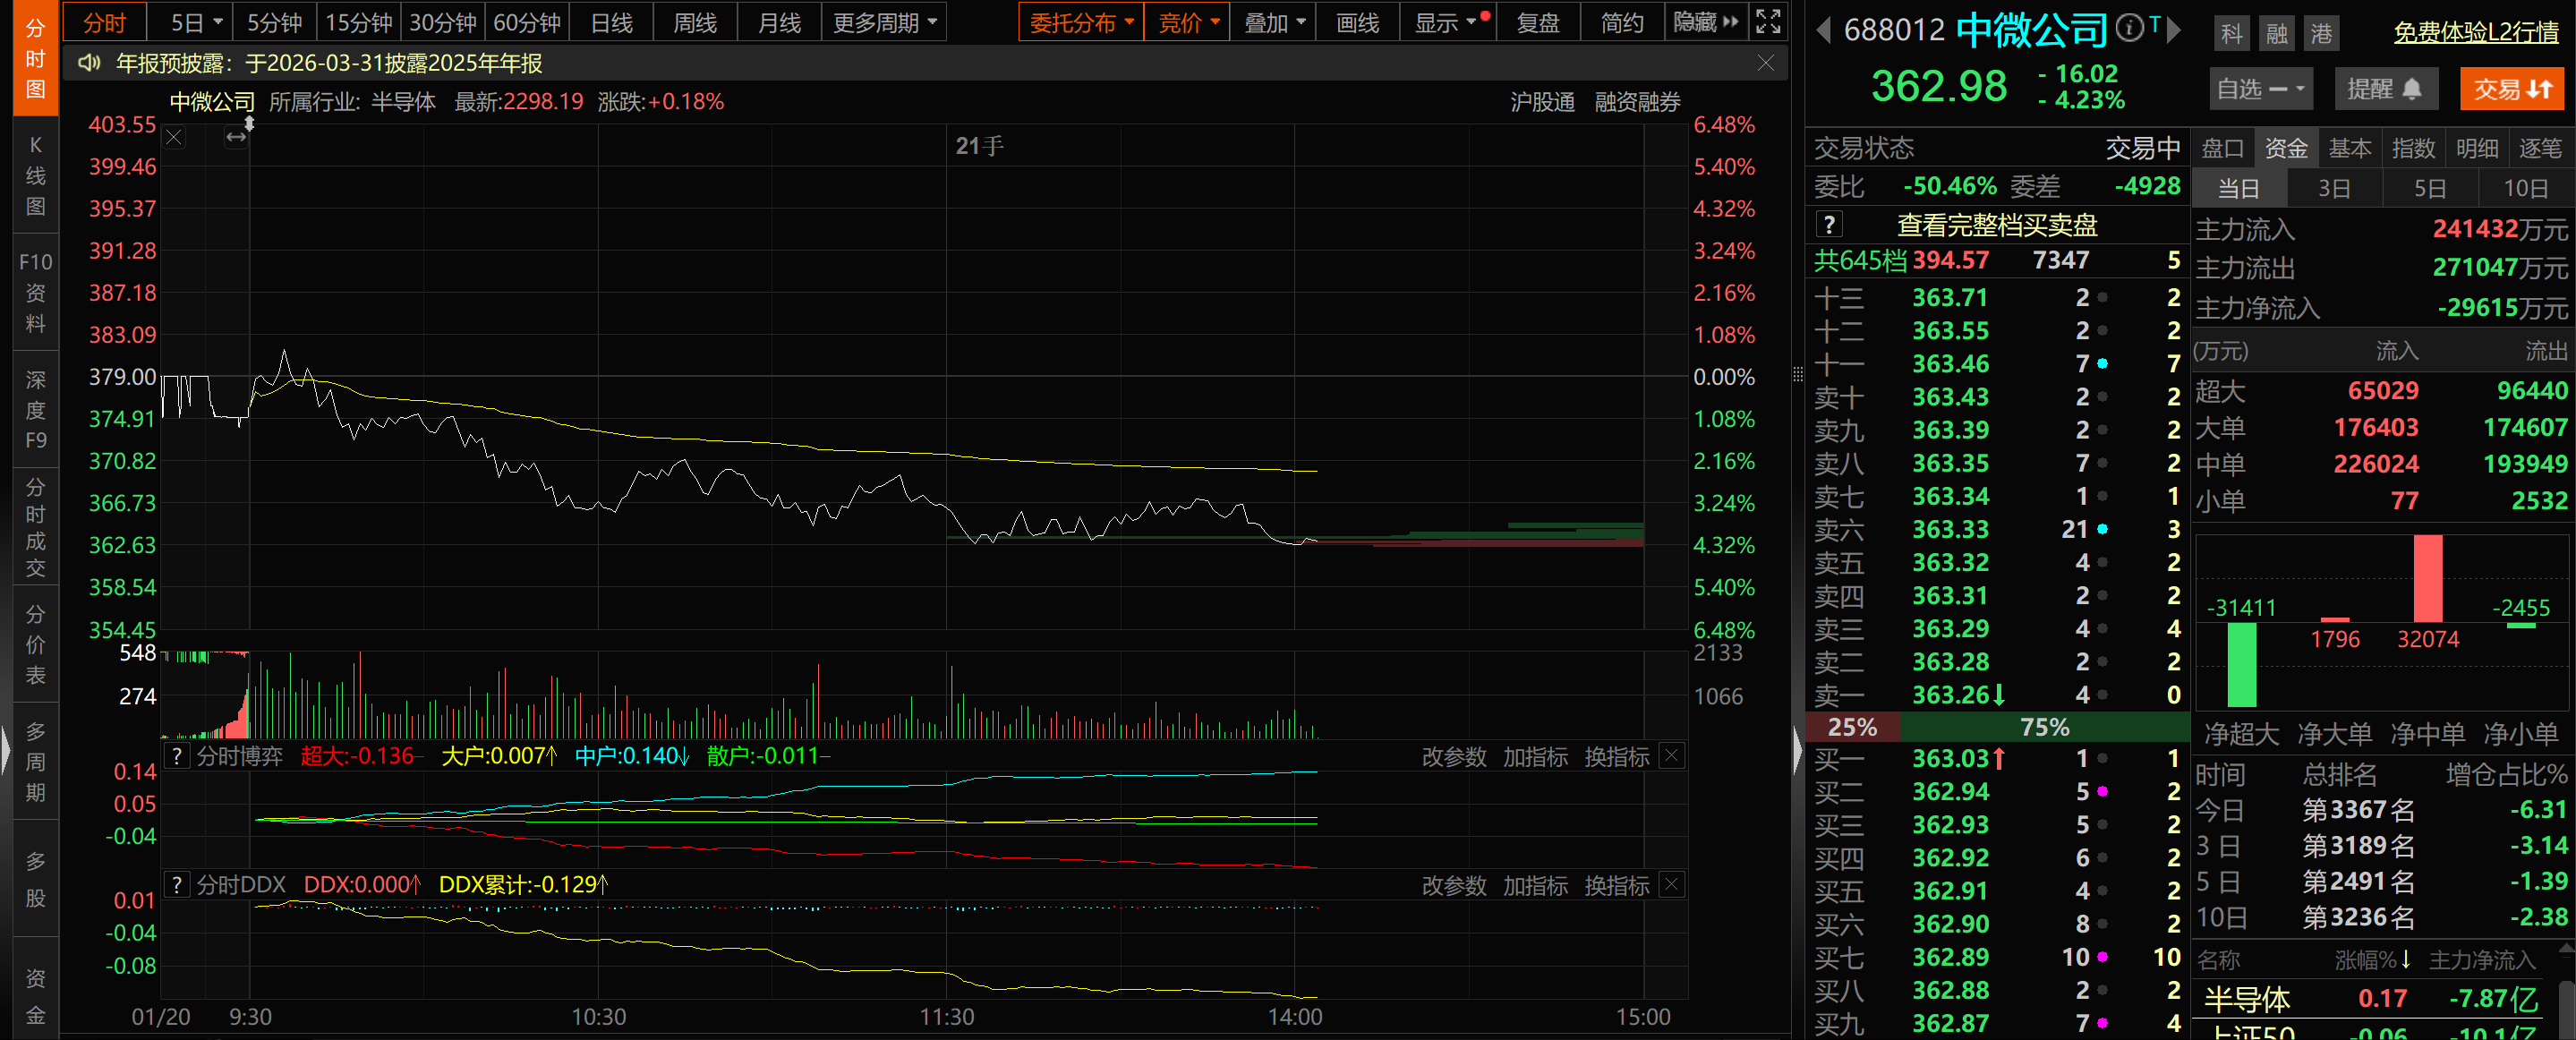Click the stock info (i) icon
The width and height of the screenshot is (2576, 1040).
pos(2129,28)
